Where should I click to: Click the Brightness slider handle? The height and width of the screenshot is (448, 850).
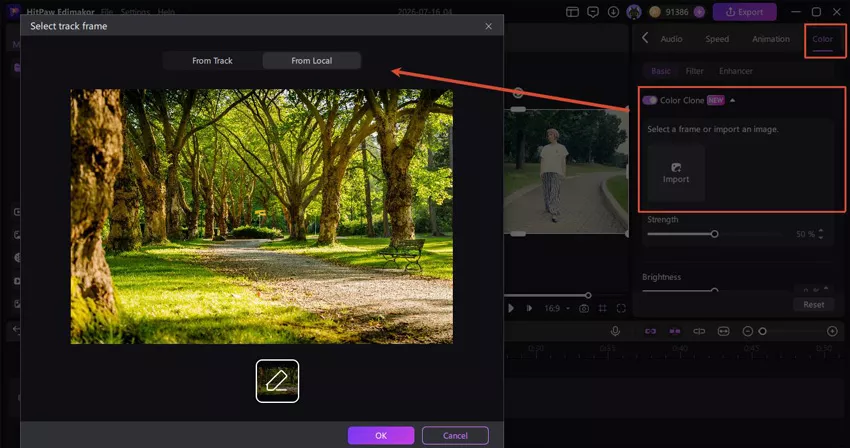click(714, 291)
